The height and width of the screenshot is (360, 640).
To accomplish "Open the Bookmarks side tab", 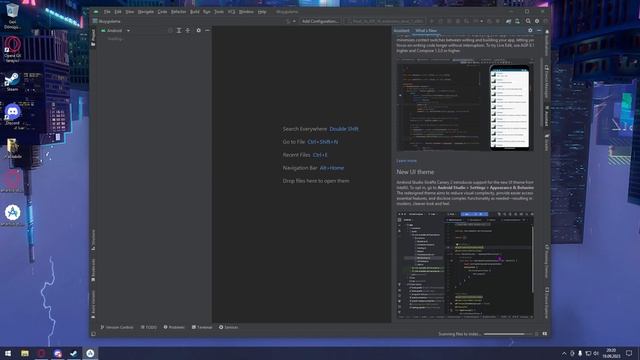I will (x=93, y=270).
